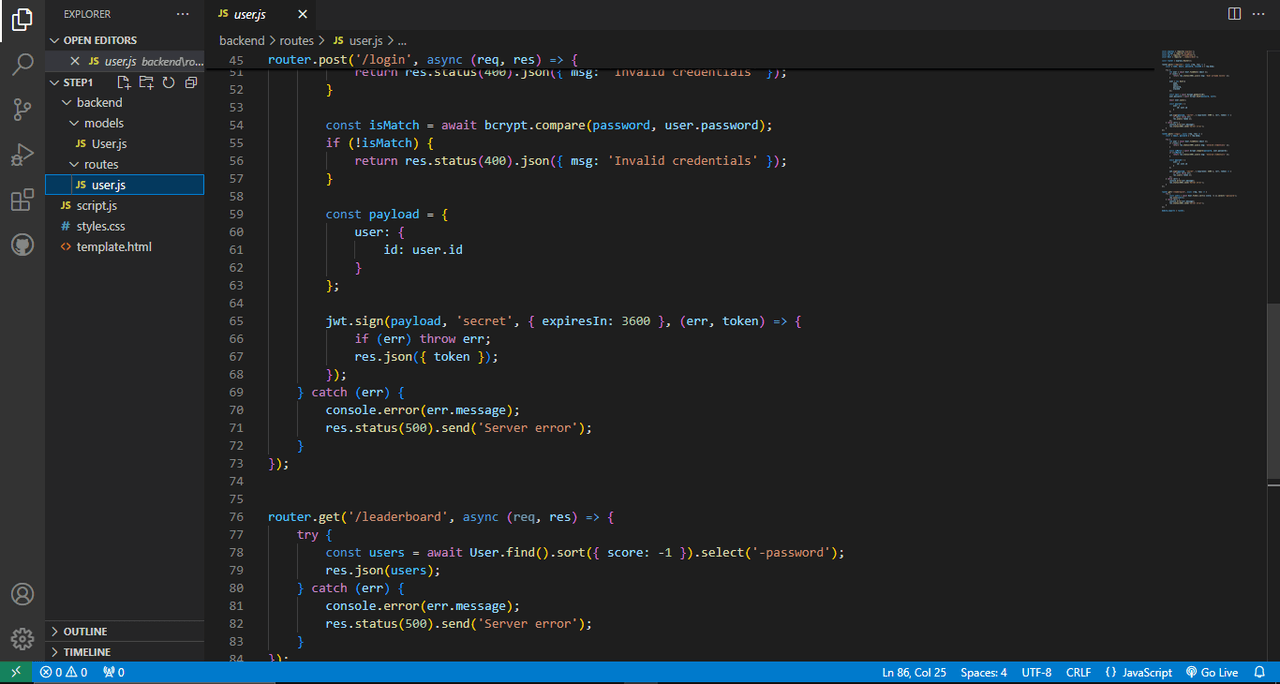Viewport: 1280px width, 684px height.
Task: Open the Extensions view
Action: tap(22, 200)
